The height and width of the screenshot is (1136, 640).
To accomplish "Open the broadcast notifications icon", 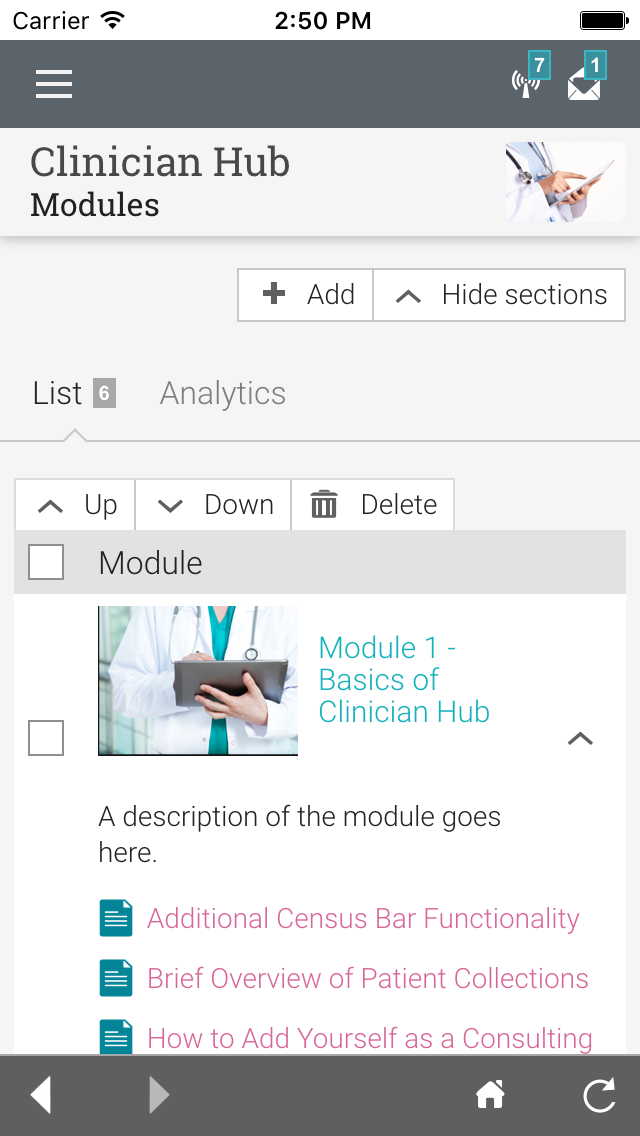I will 527,82.
